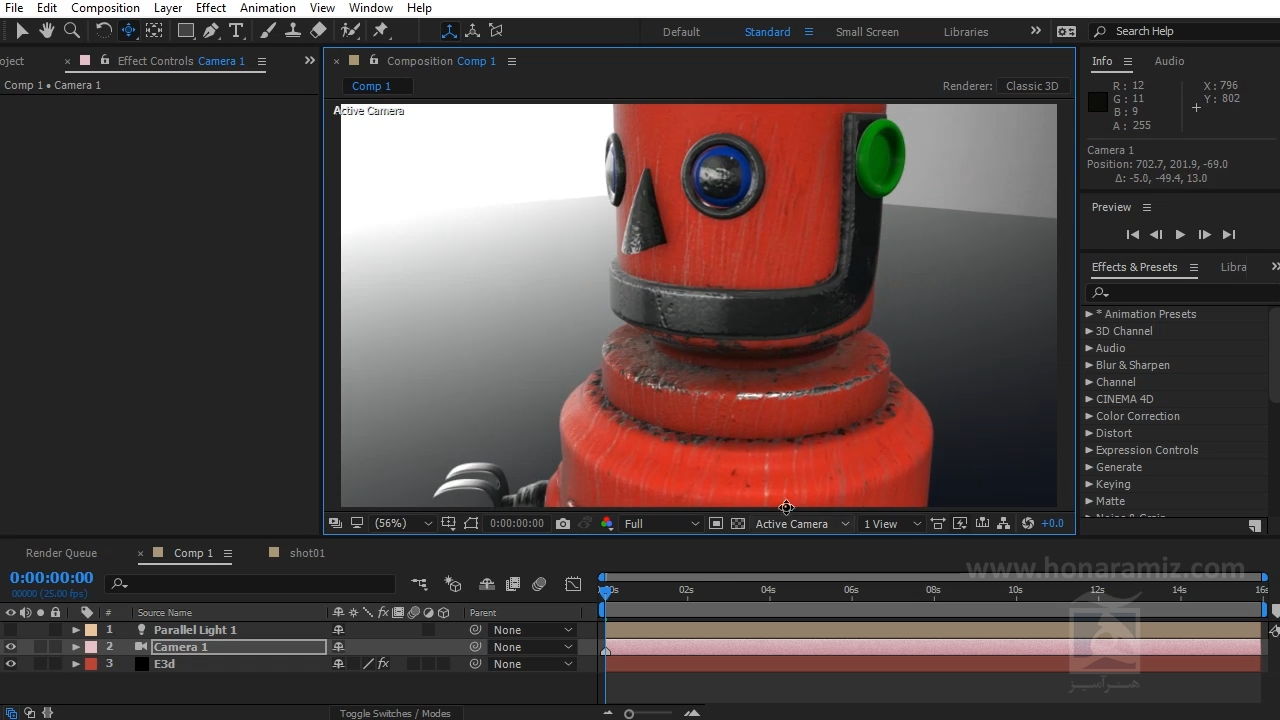Image resolution: width=1280 pixels, height=720 pixels.
Task: Switch to the Audio panel tab
Action: tap(1169, 61)
